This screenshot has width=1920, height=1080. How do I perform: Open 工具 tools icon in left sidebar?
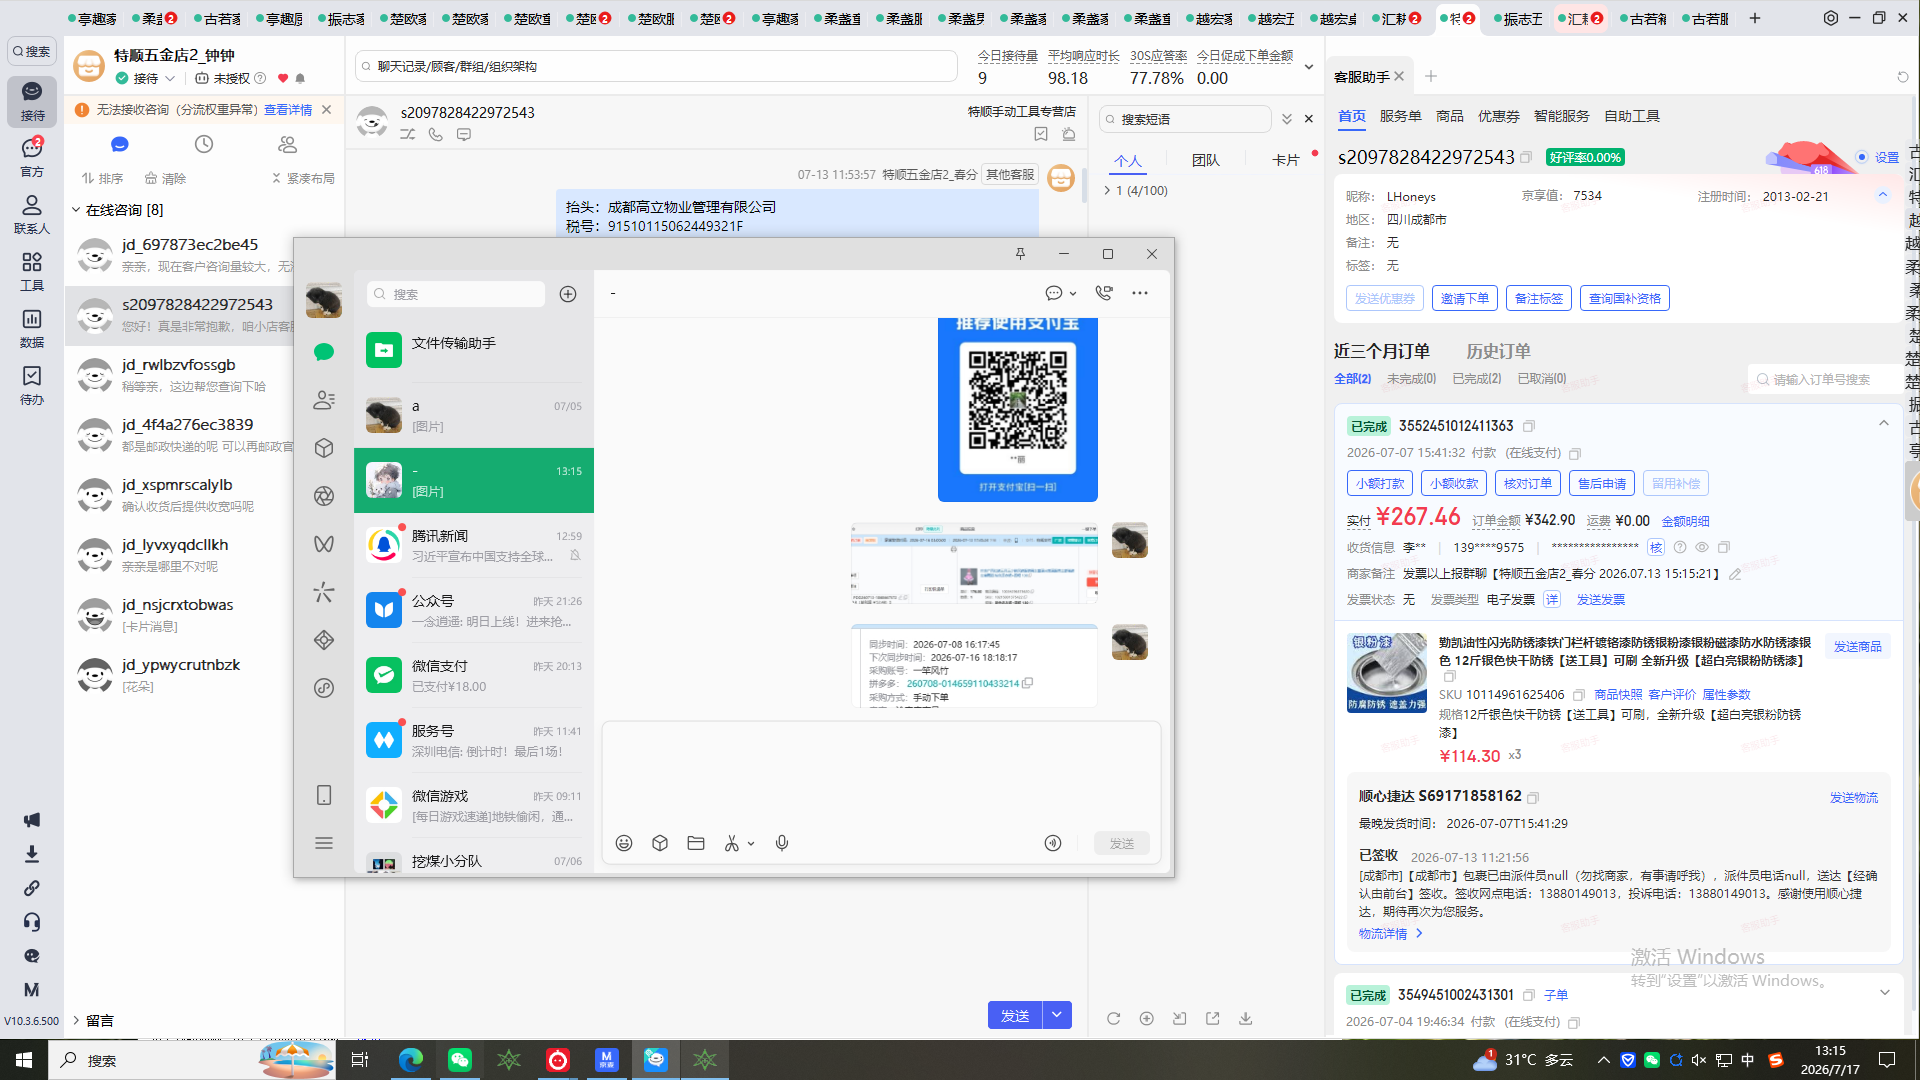point(32,270)
